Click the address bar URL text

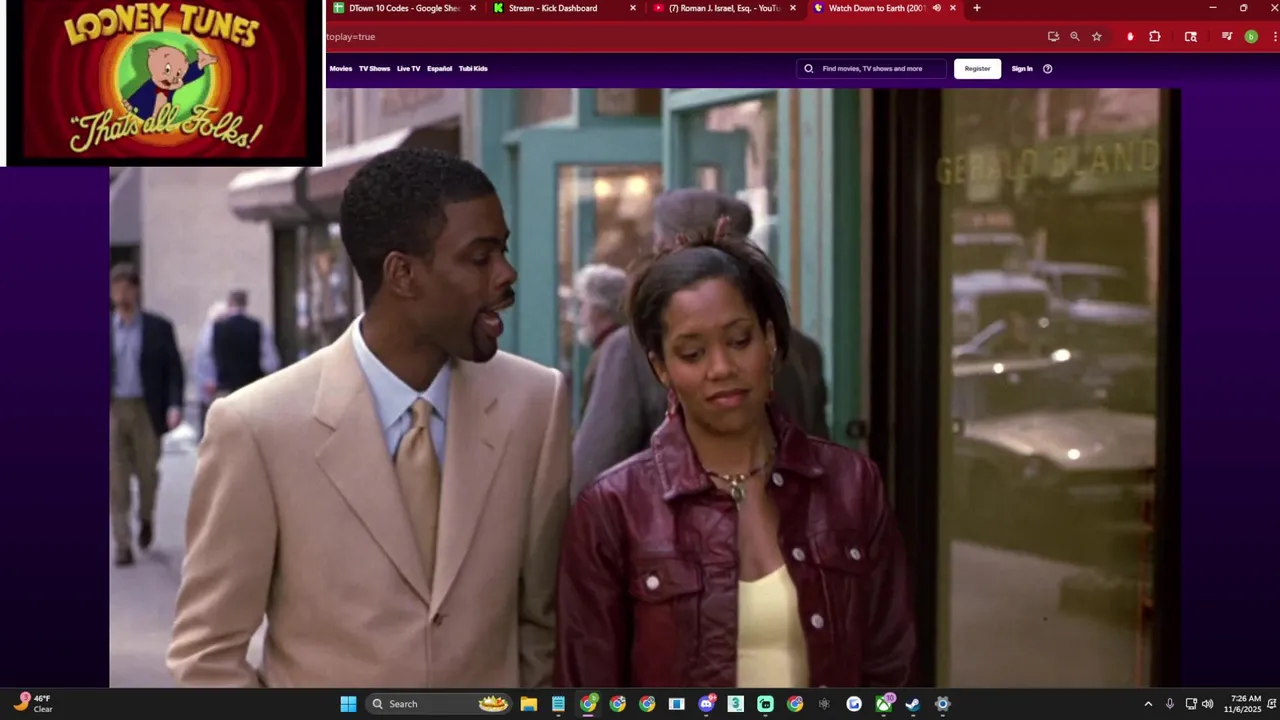pyautogui.click(x=350, y=37)
